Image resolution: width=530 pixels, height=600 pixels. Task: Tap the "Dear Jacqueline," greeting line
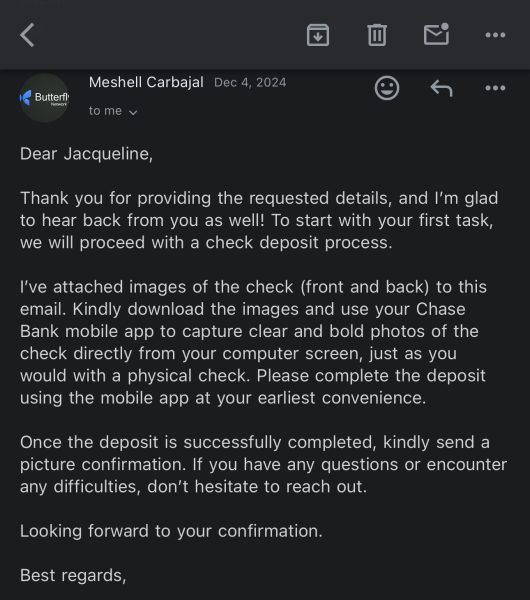point(86,154)
